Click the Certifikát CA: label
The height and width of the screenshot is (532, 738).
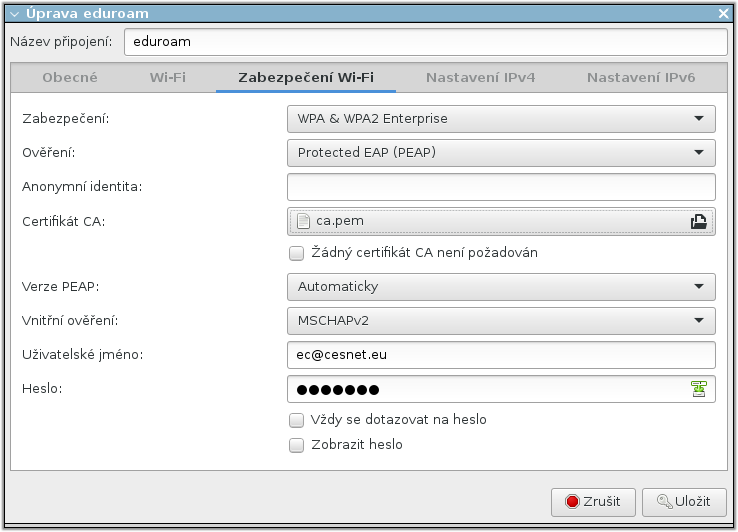tap(64, 221)
